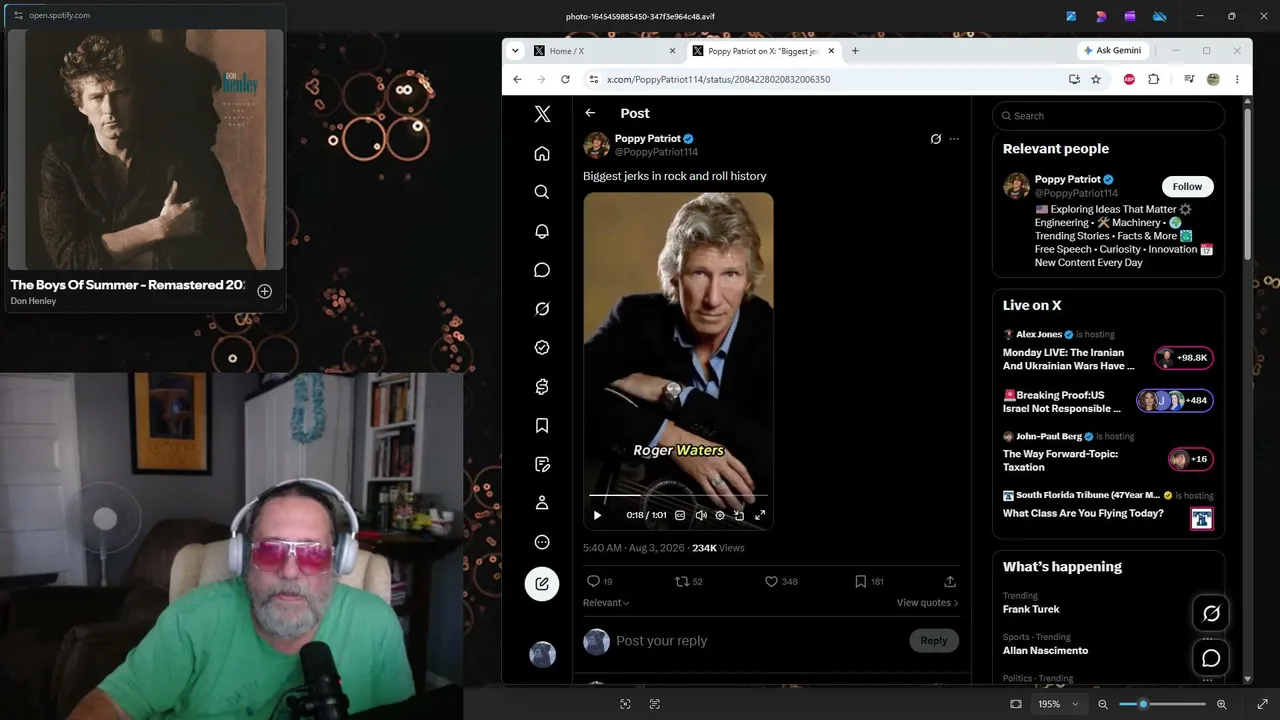Reload the X page
Viewport: 1280px width, 720px height.
[565, 79]
